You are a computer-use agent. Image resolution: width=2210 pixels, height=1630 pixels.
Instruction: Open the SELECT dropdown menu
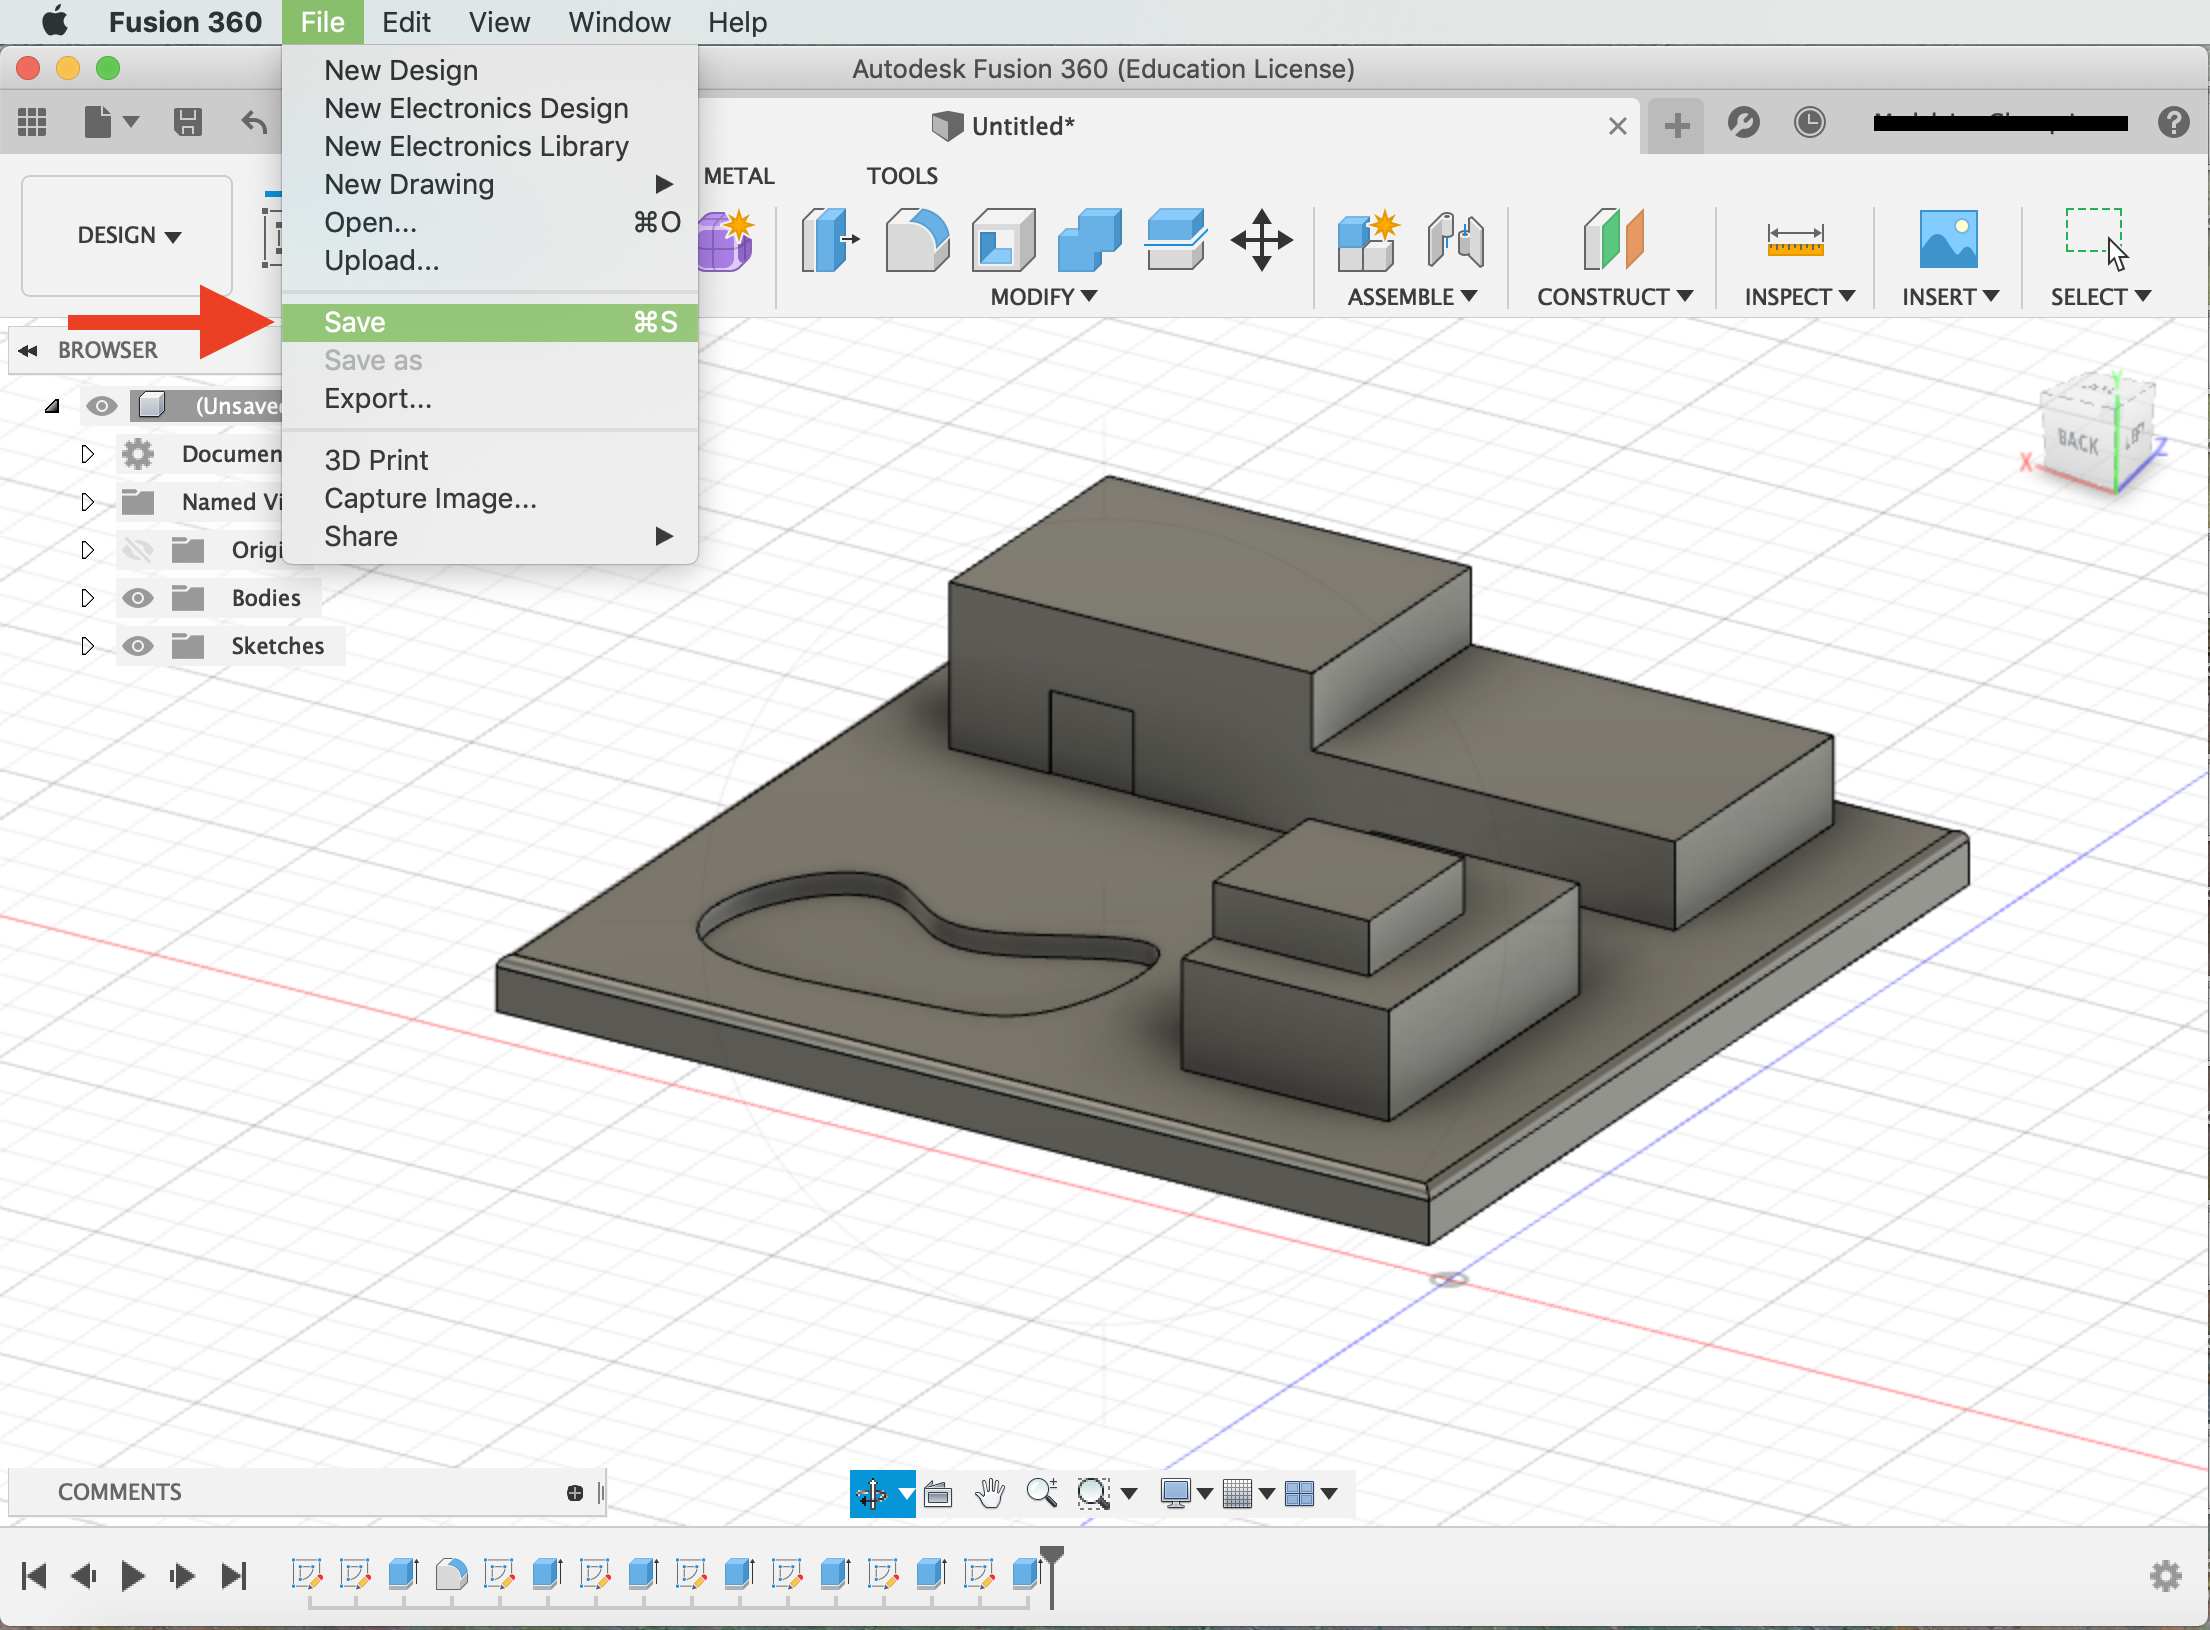[2100, 297]
